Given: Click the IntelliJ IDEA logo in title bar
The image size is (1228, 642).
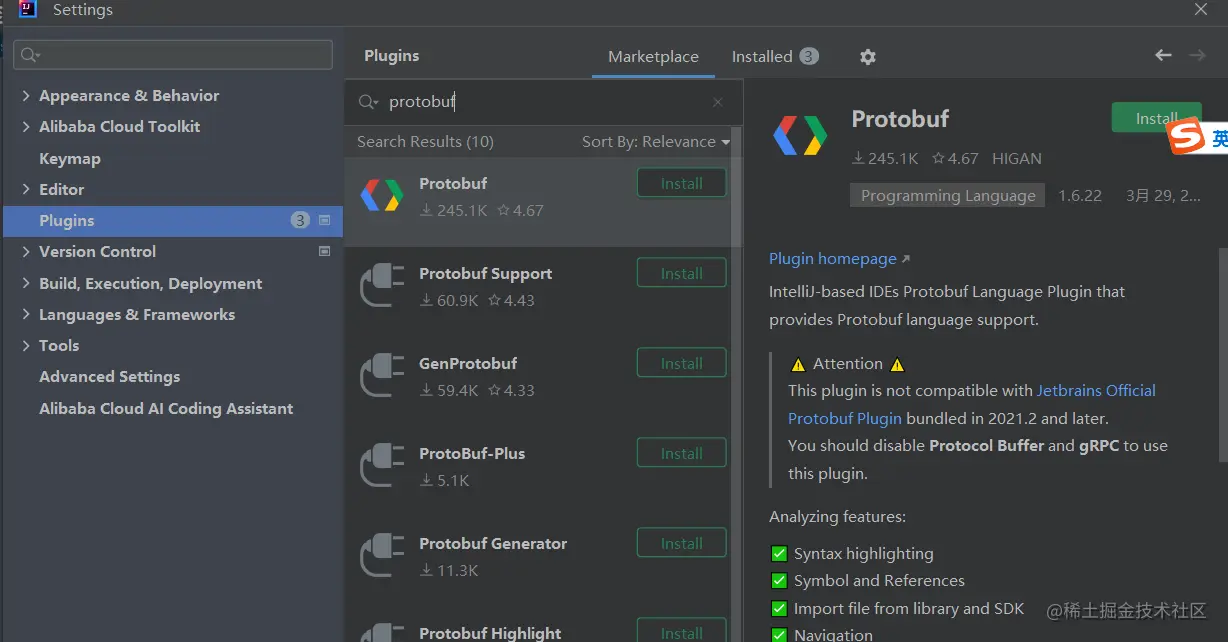Looking at the screenshot, I should pyautogui.click(x=28, y=10).
